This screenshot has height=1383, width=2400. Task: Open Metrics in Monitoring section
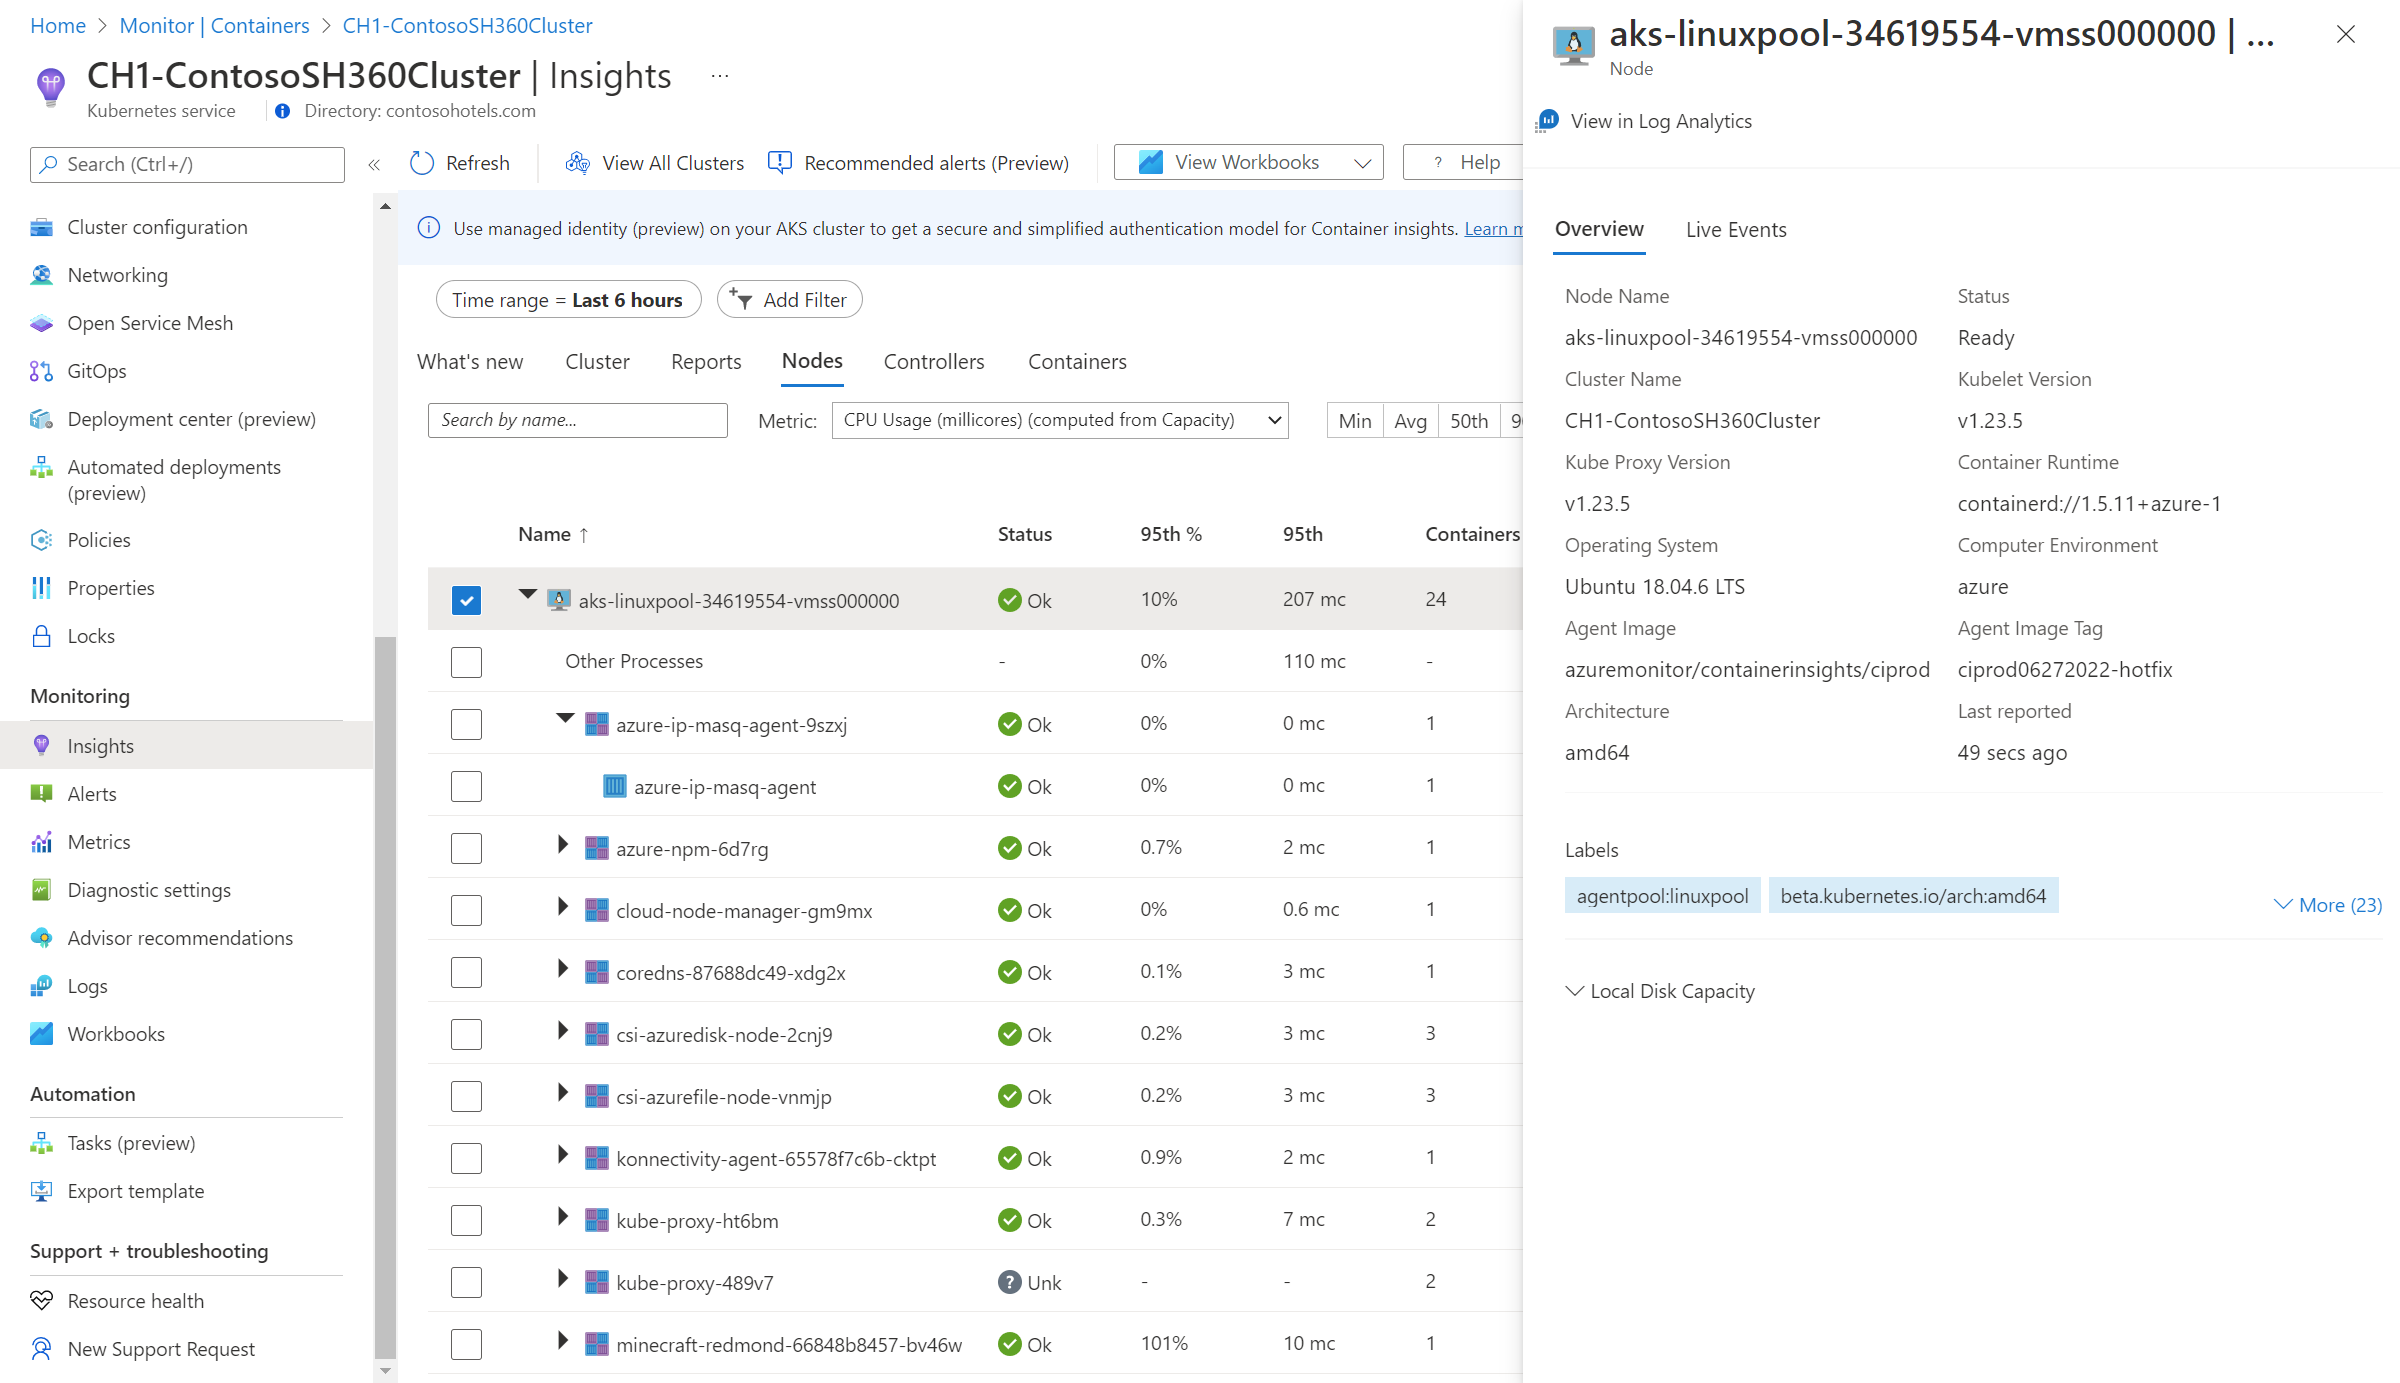click(98, 842)
